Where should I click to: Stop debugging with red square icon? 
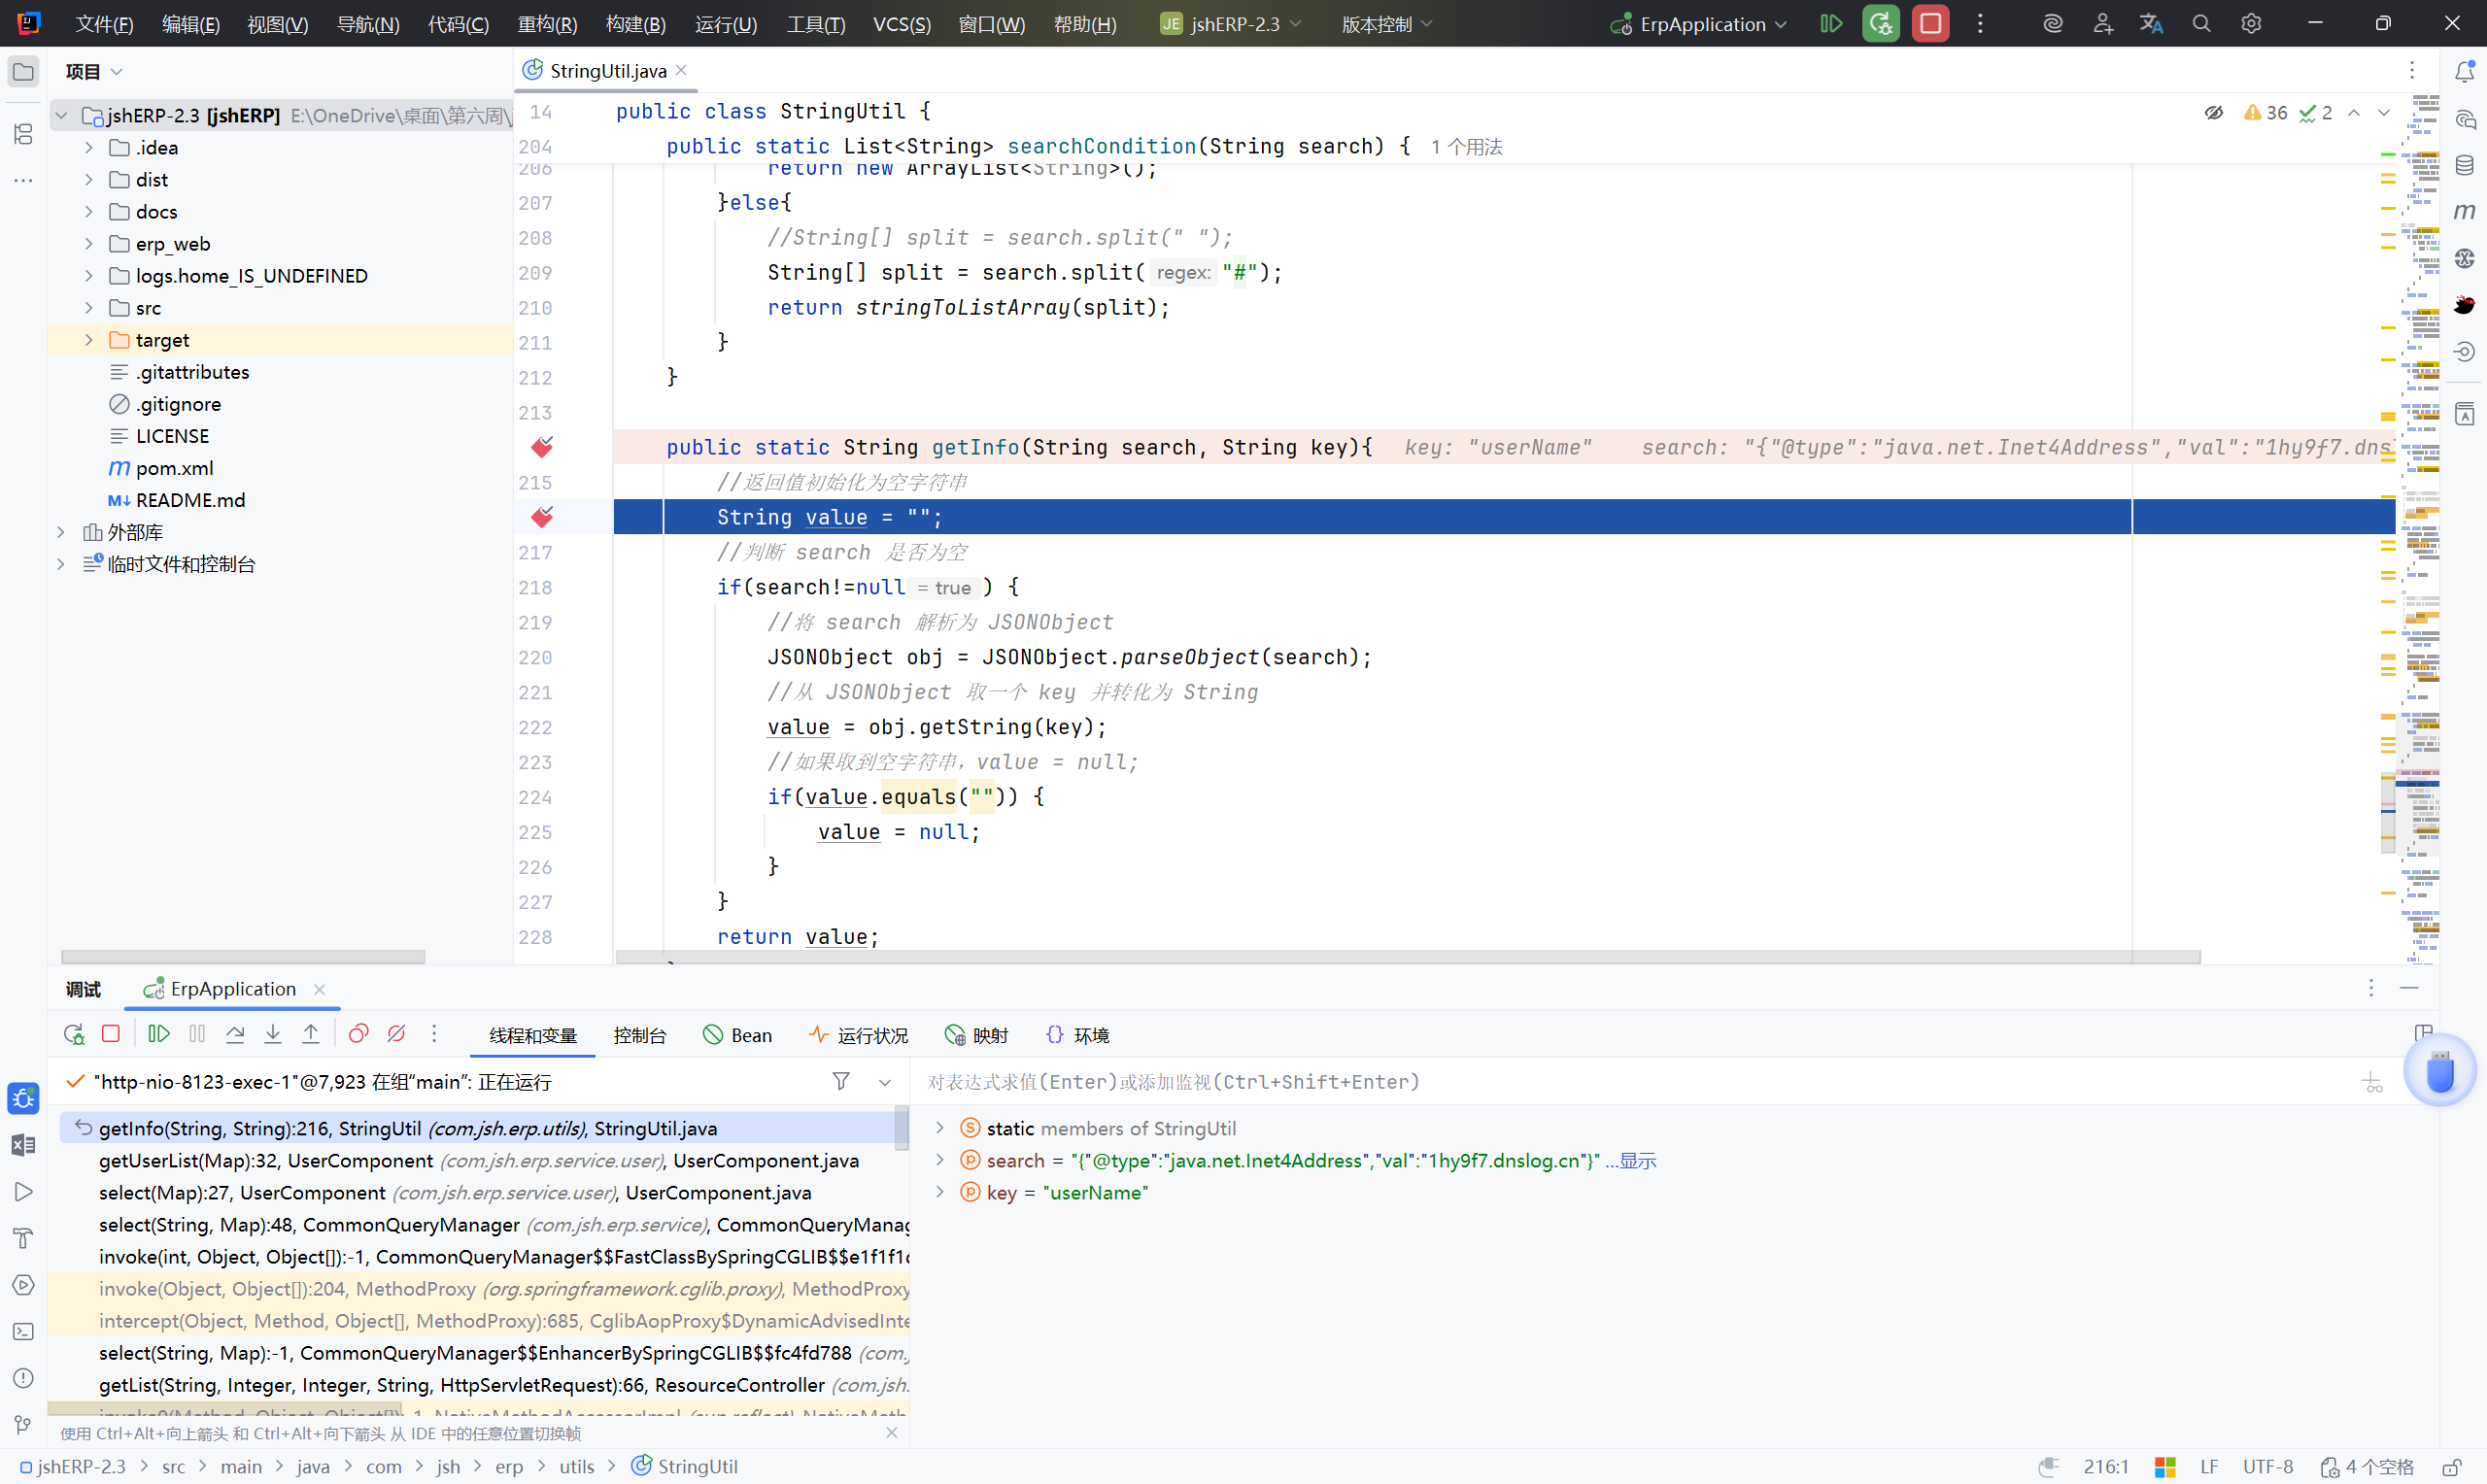point(111,1034)
